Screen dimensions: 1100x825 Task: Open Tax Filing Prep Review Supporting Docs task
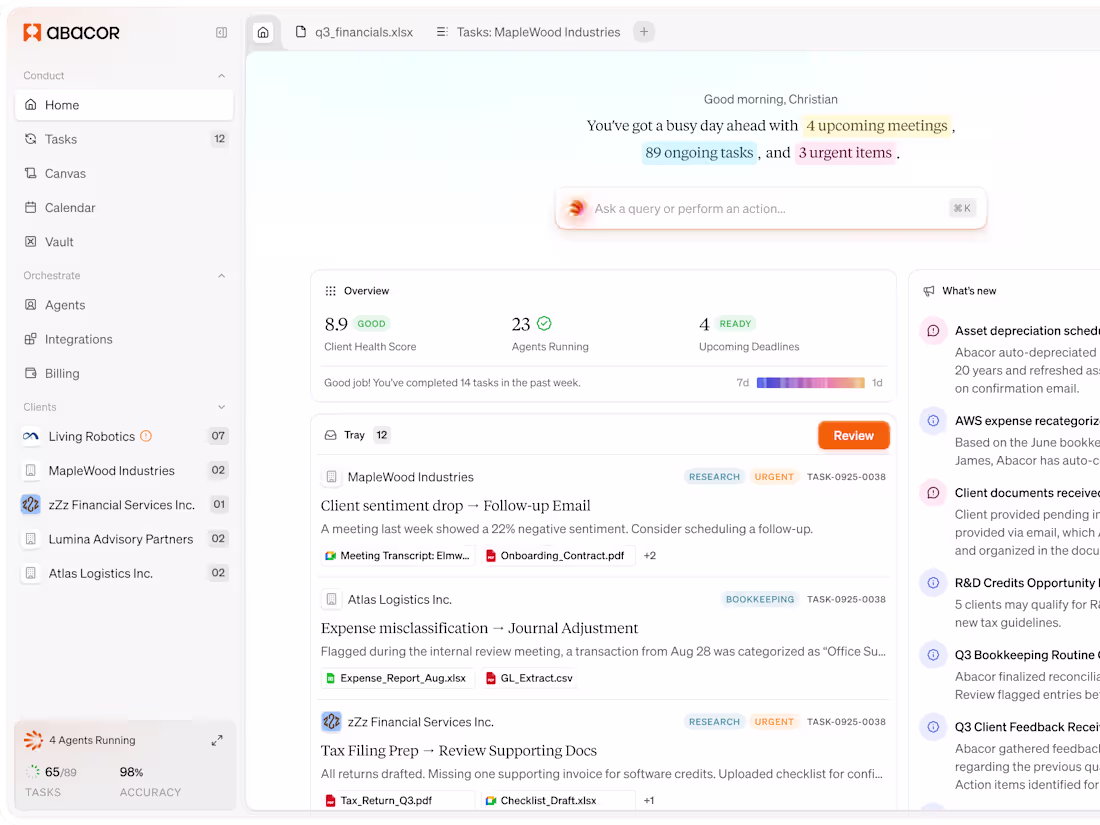pos(459,751)
